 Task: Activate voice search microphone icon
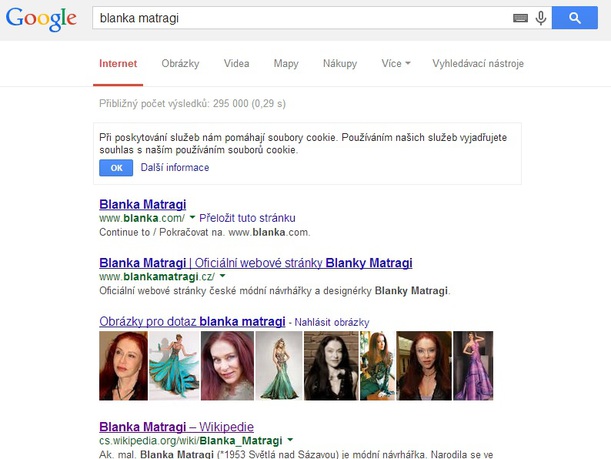coord(541,18)
